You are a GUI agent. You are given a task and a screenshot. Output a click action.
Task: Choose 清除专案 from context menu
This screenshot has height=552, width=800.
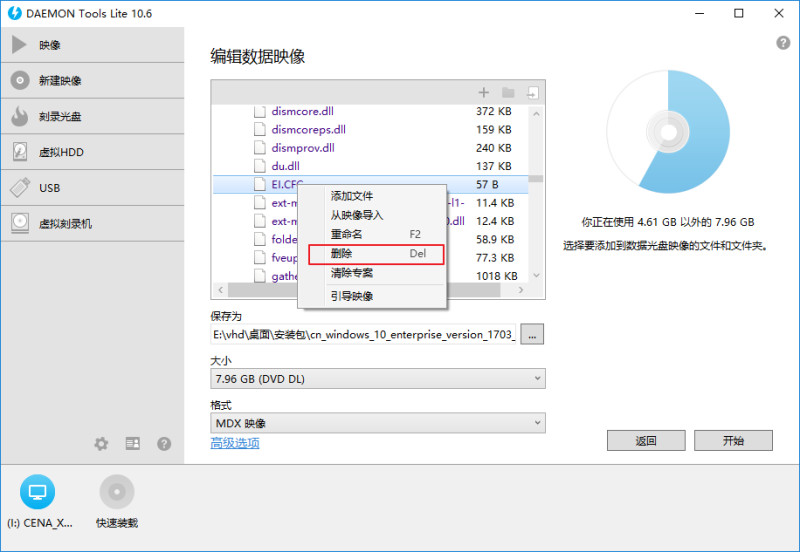372,273
